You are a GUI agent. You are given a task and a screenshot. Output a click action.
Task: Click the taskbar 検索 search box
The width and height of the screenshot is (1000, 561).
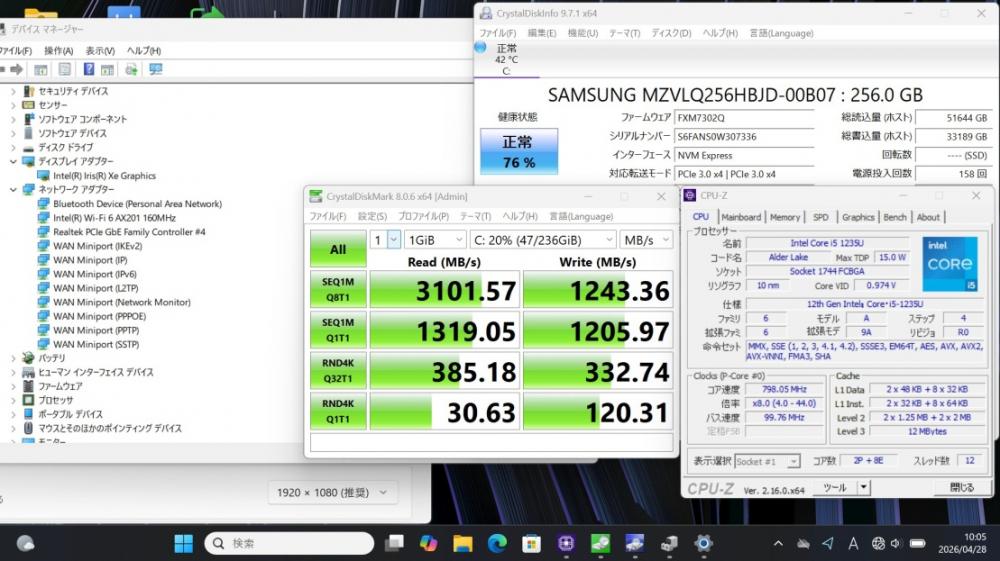(x=289, y=543)
